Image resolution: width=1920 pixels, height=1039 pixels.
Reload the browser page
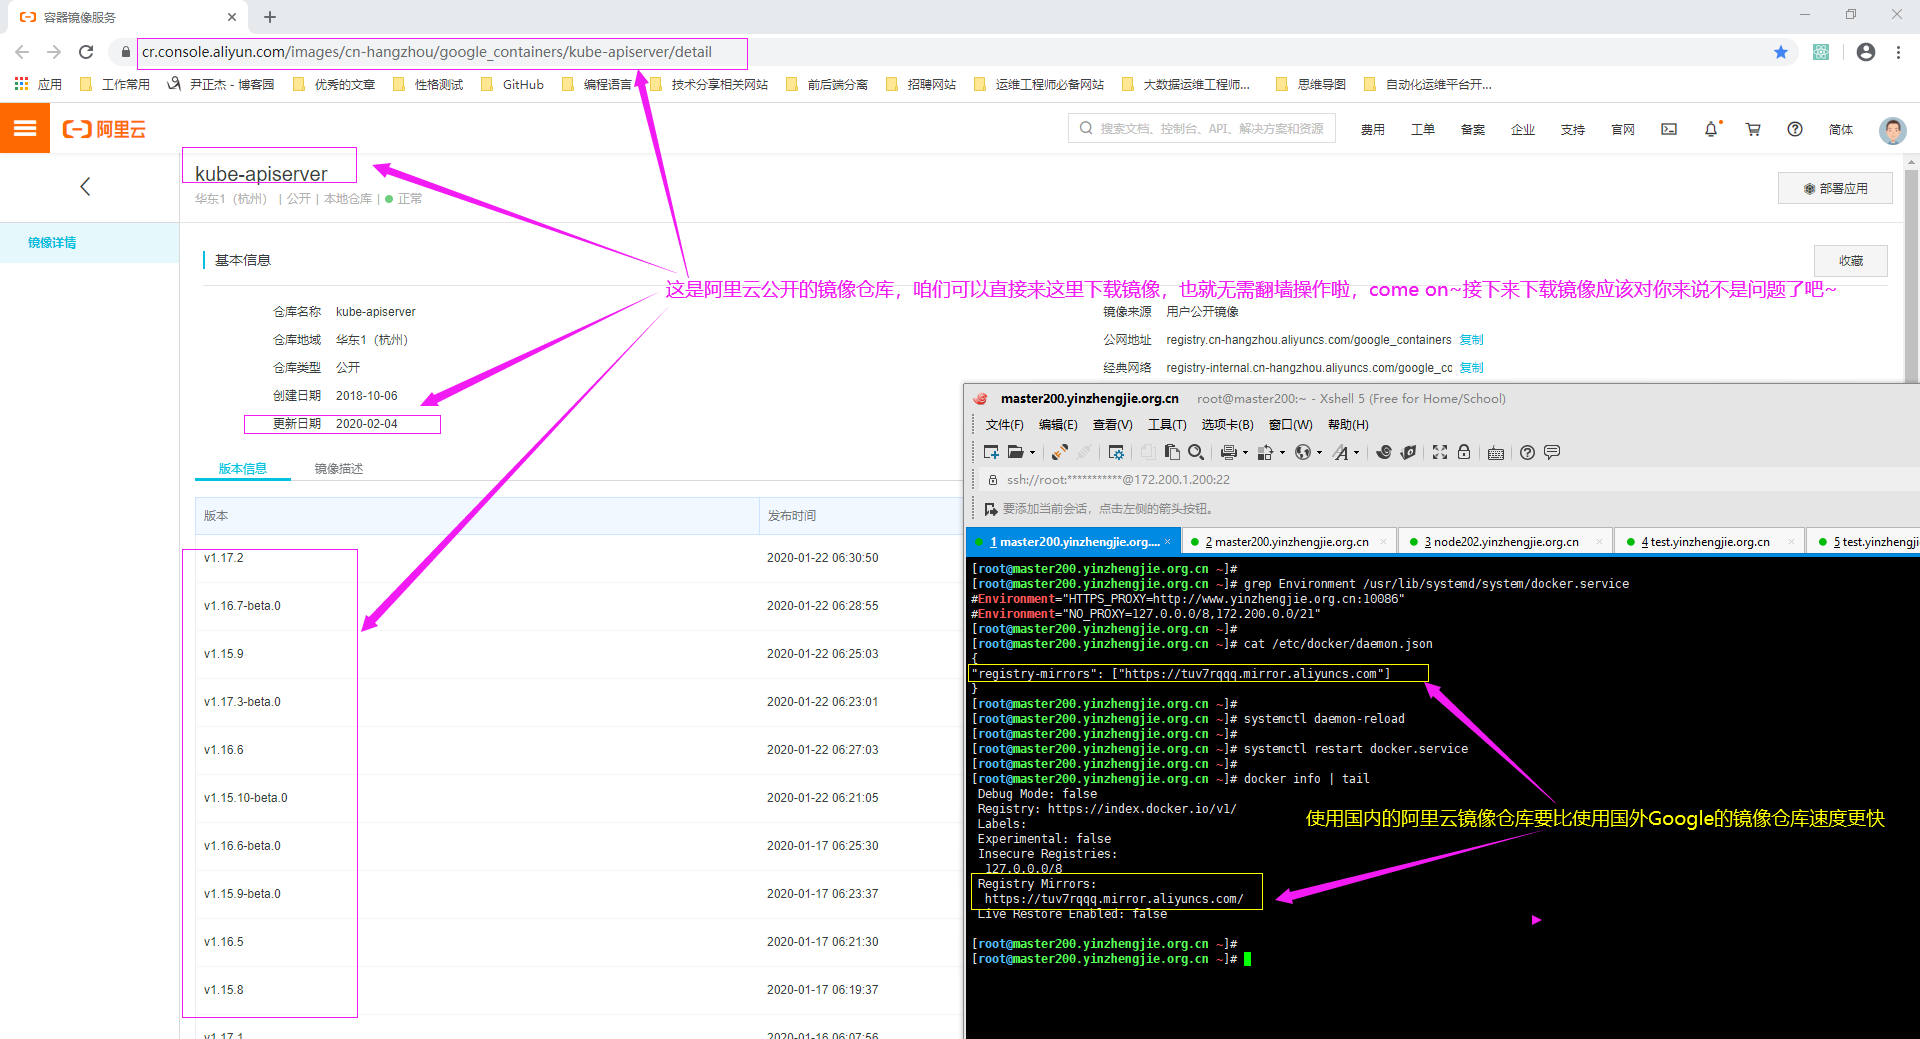pos(86,52)
